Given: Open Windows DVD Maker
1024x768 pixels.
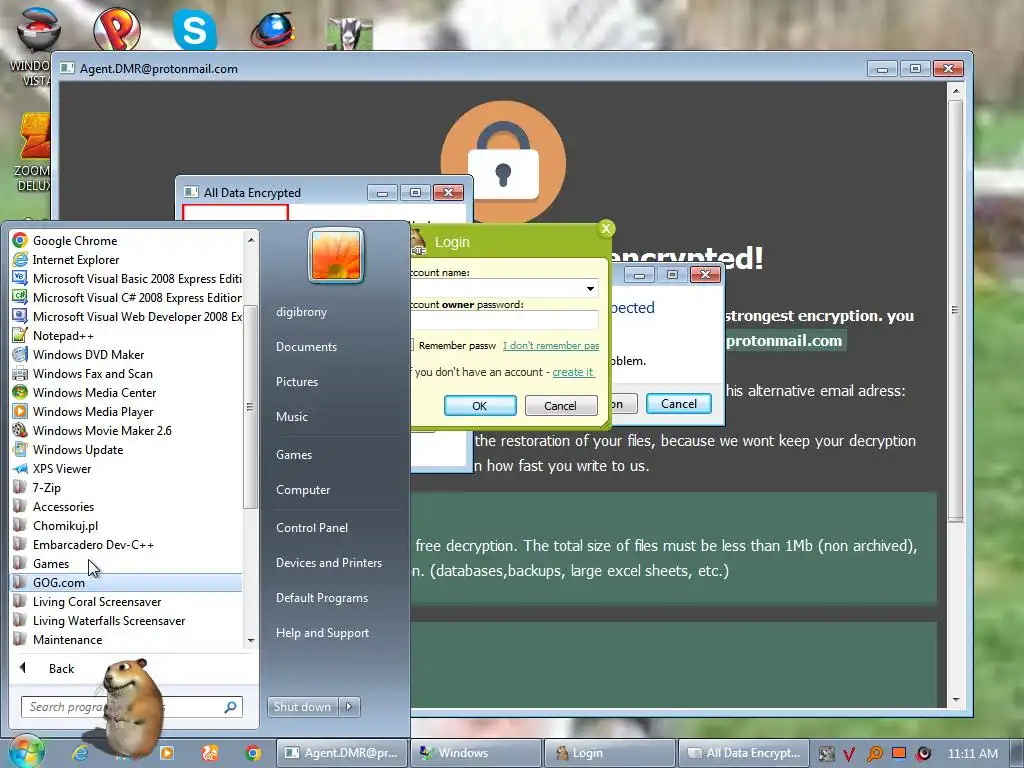Looking at the screenshot, I should [x=127, y=355].
